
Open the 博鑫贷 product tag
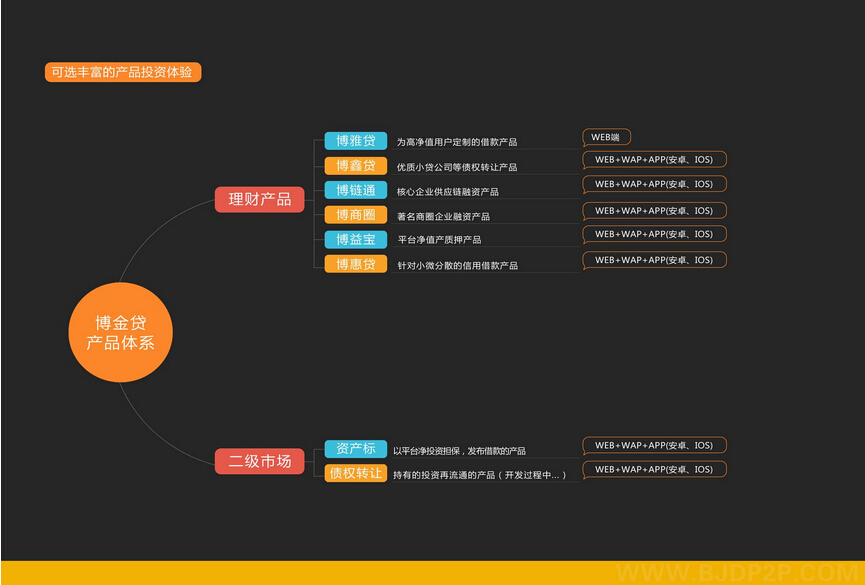pos(355,165)
